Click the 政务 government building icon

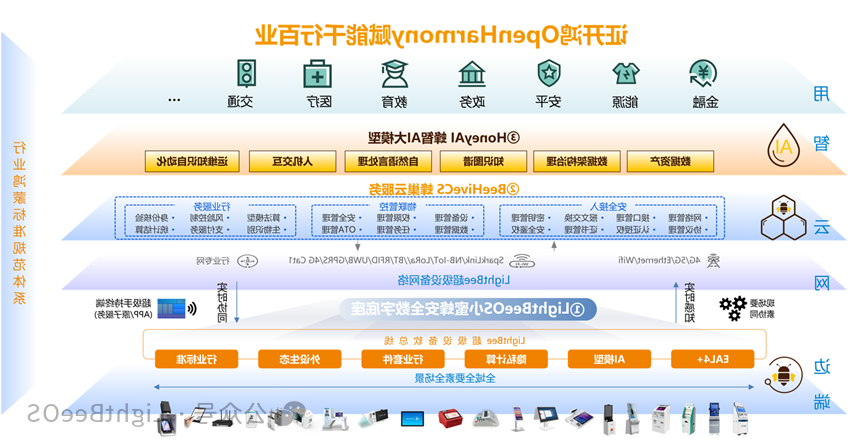(472, 74)
